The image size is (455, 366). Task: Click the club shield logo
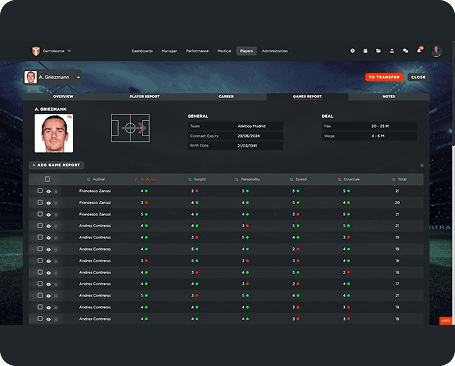[x=36, y=51]
